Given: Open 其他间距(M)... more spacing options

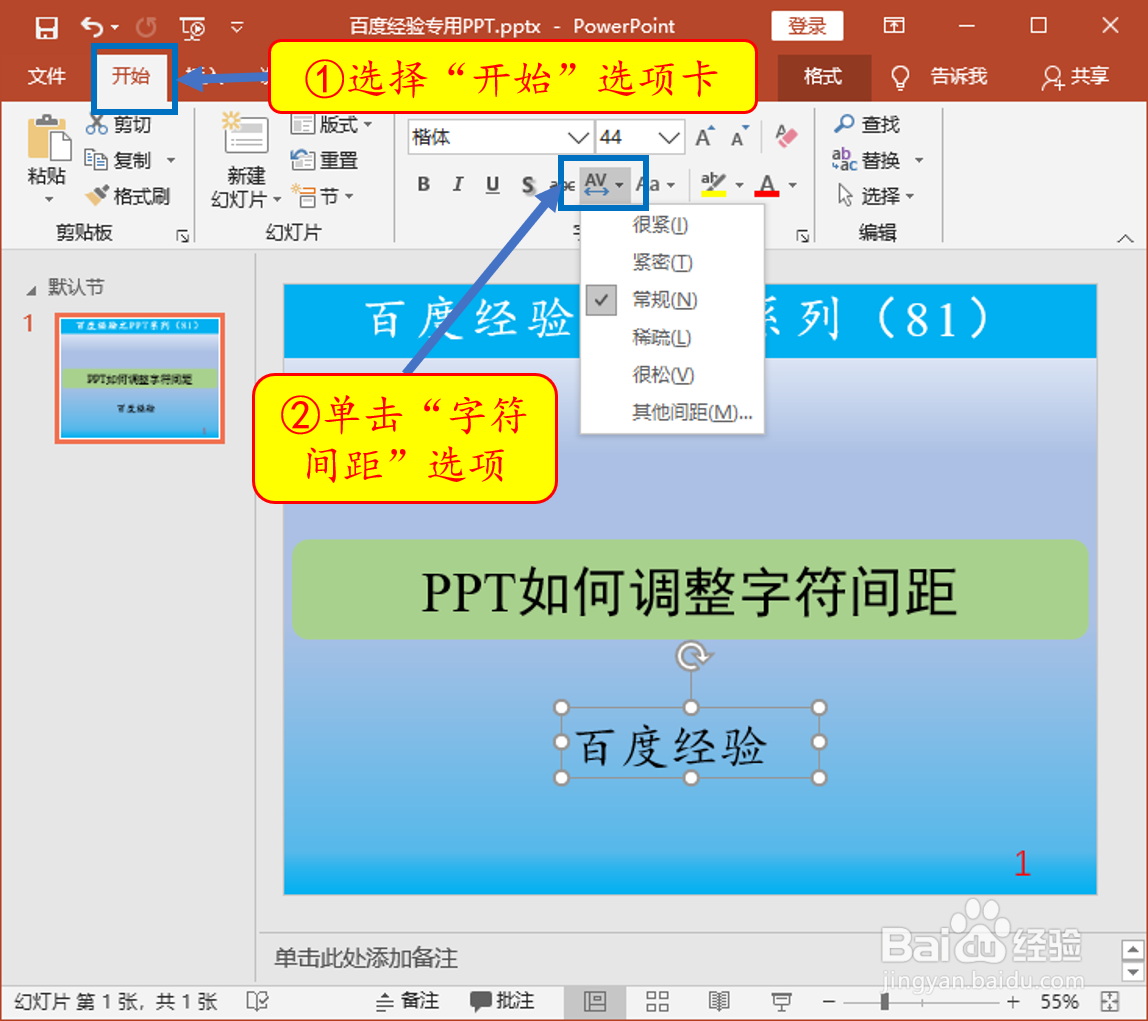Looking at the screenshot, I should point(672,412).
